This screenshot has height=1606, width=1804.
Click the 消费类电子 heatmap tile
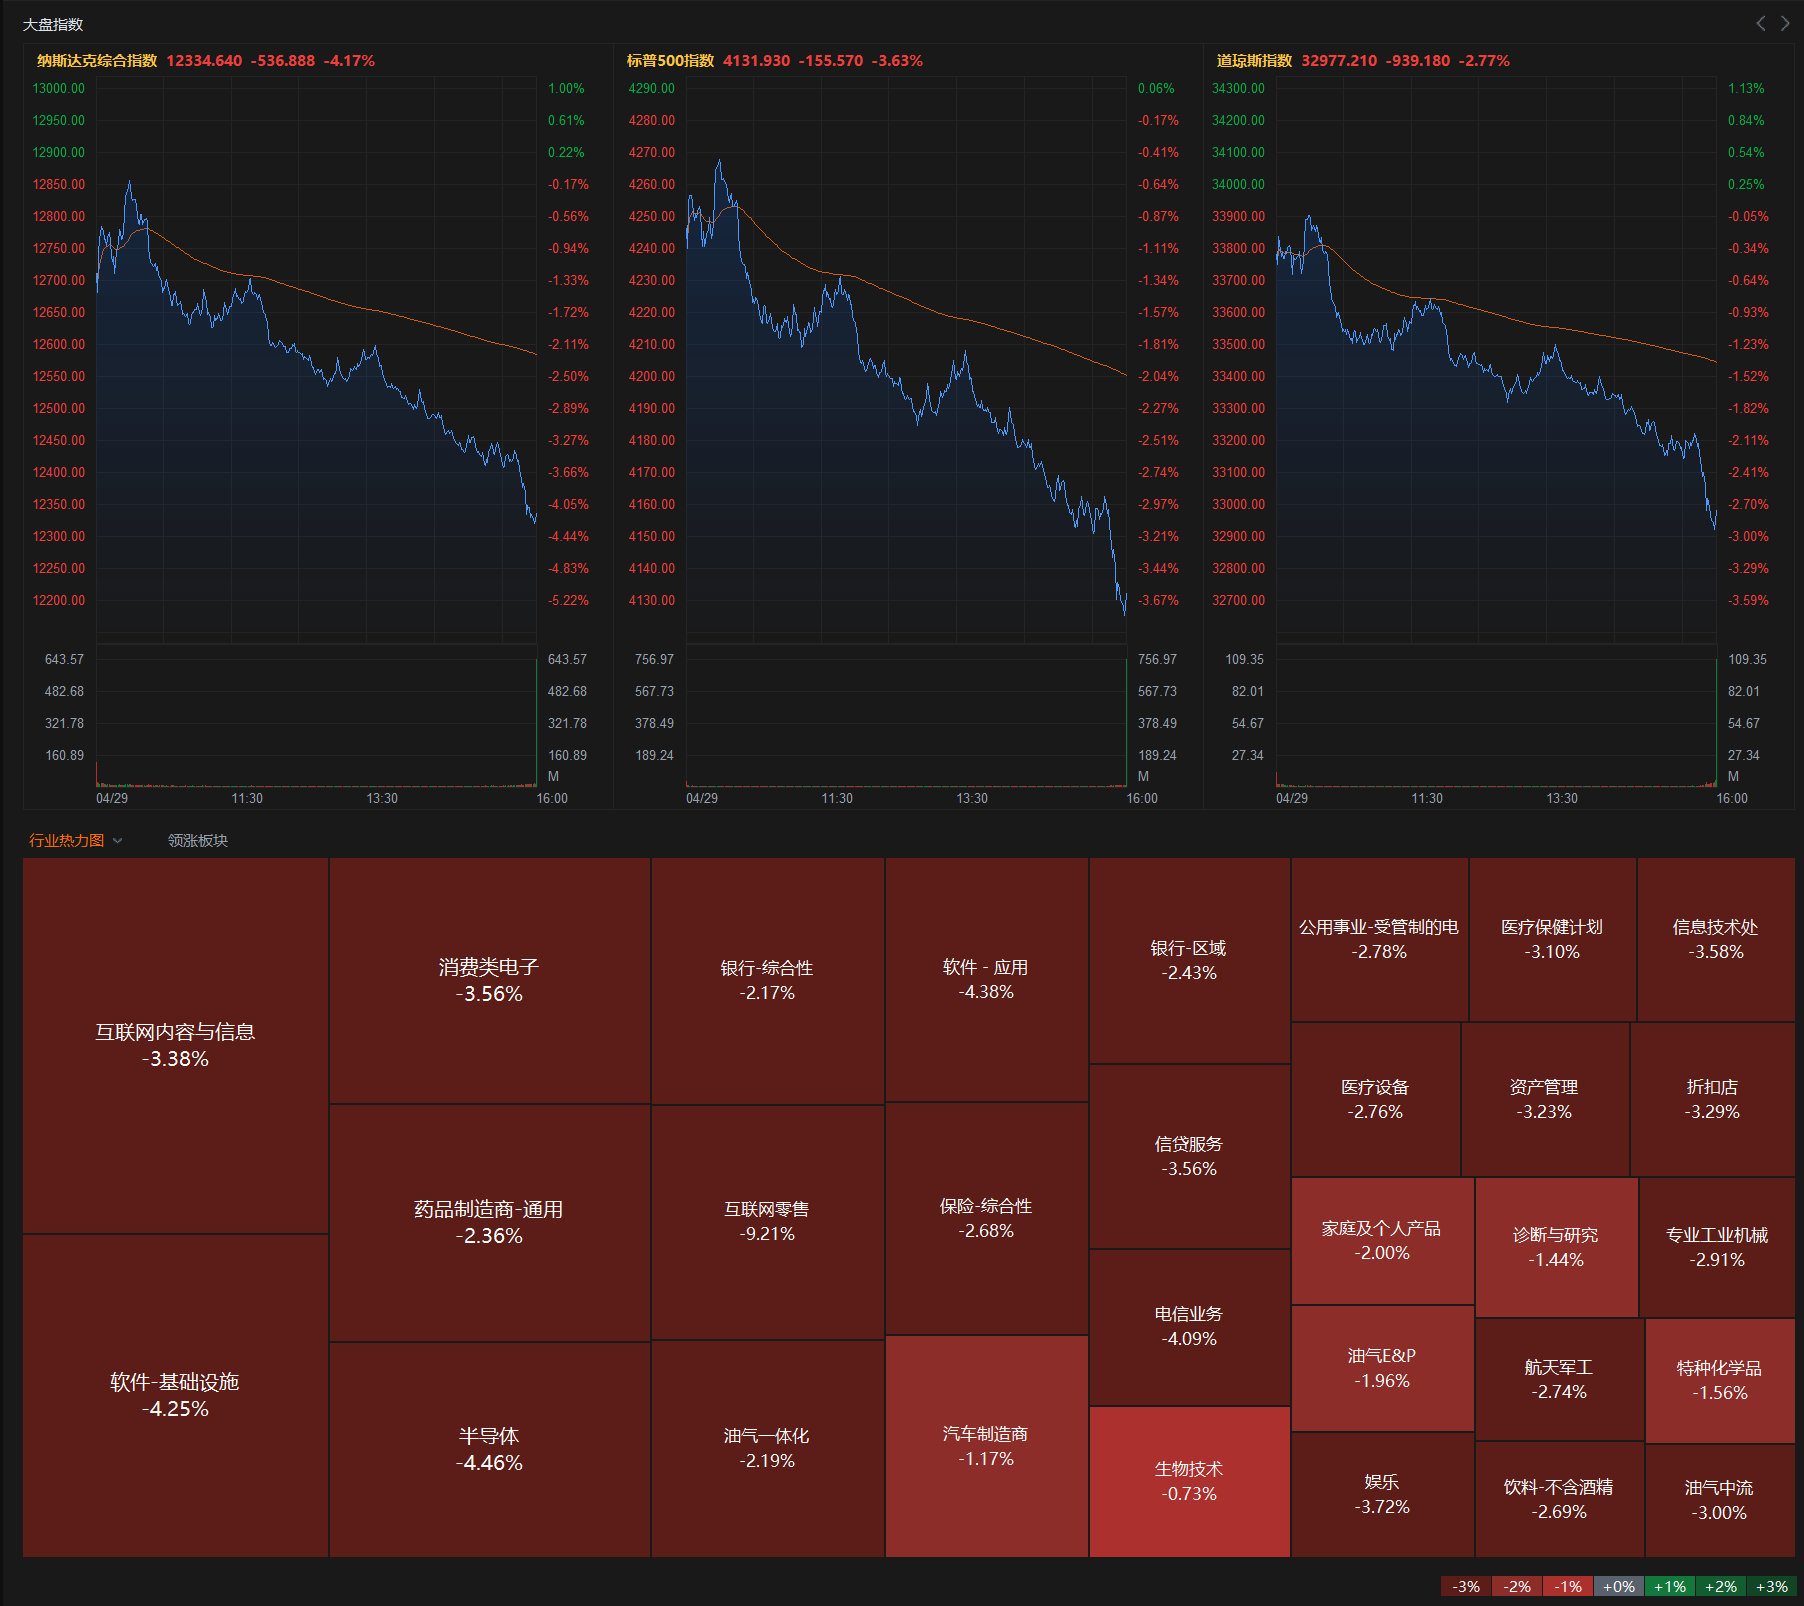coord(489,980)
